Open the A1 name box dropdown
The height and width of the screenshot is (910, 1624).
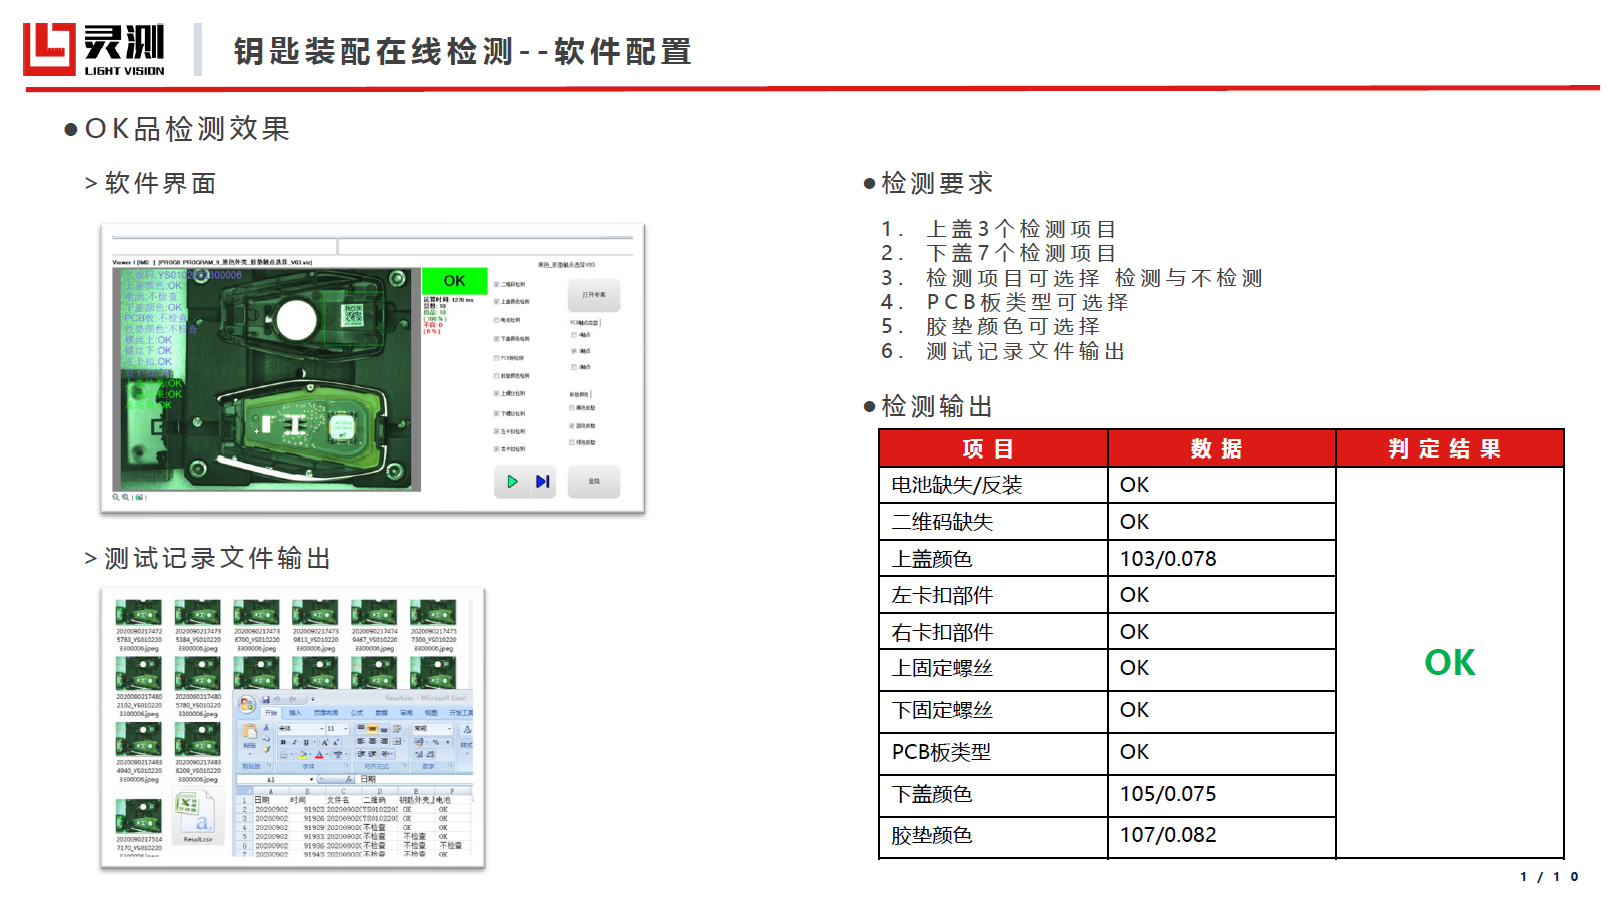(x=312, y=779)
